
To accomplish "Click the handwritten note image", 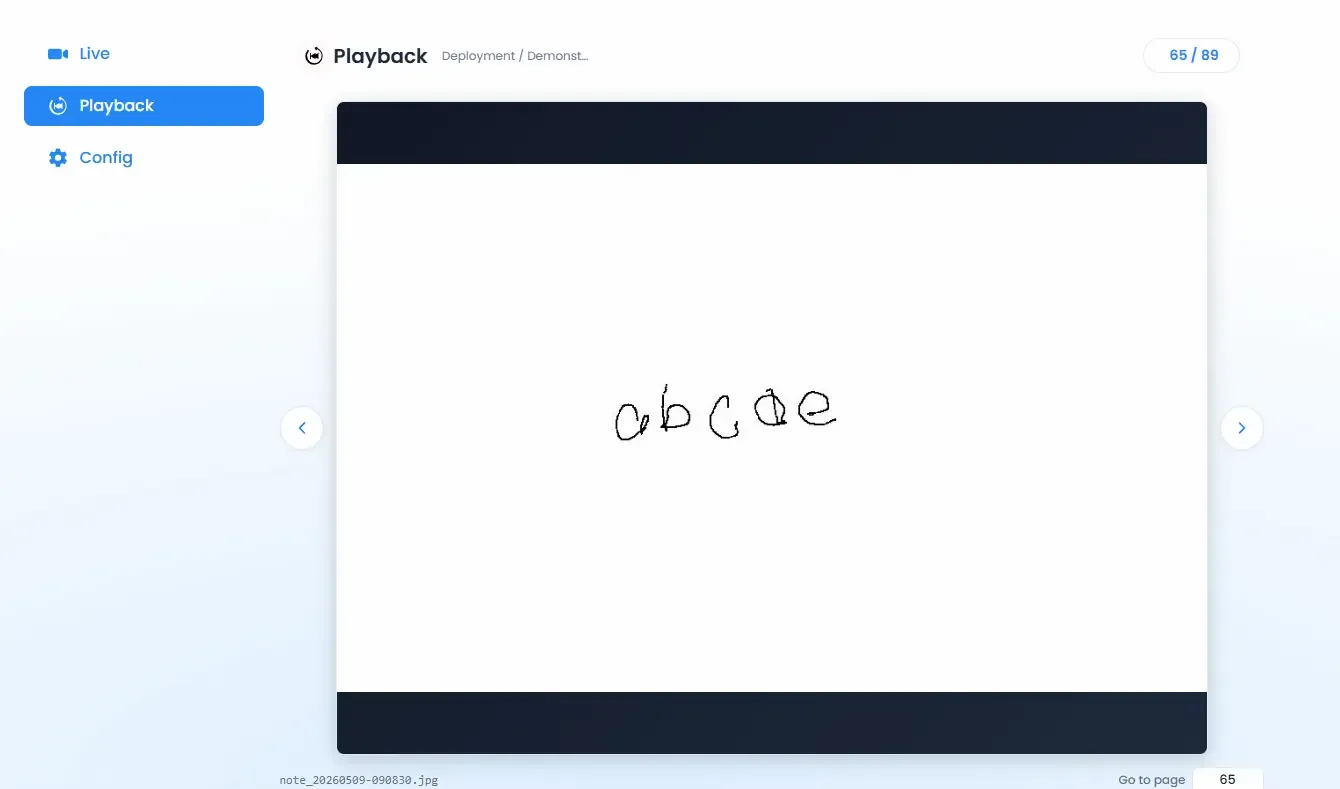I will pyautogui.click(x=772, y=428).
